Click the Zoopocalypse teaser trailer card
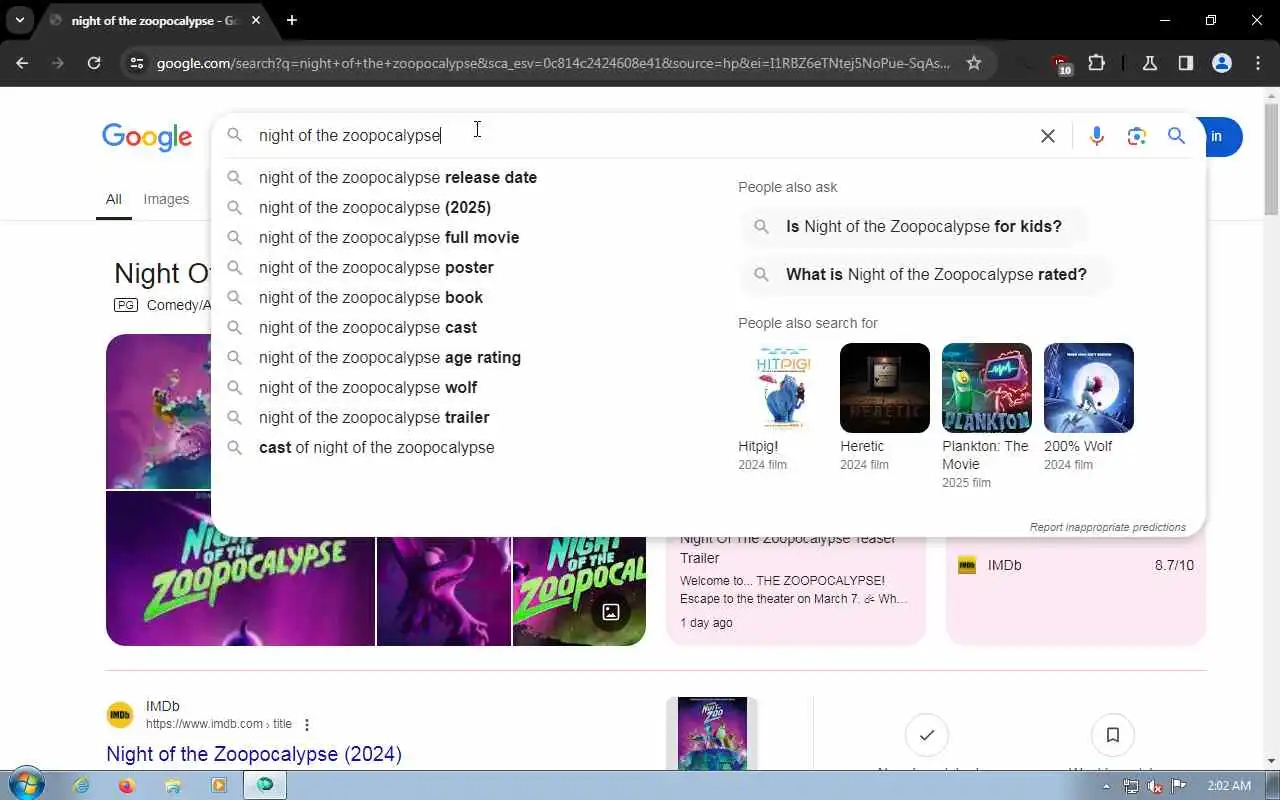Viewport: 1280px width, 800px height. point(796,590)
